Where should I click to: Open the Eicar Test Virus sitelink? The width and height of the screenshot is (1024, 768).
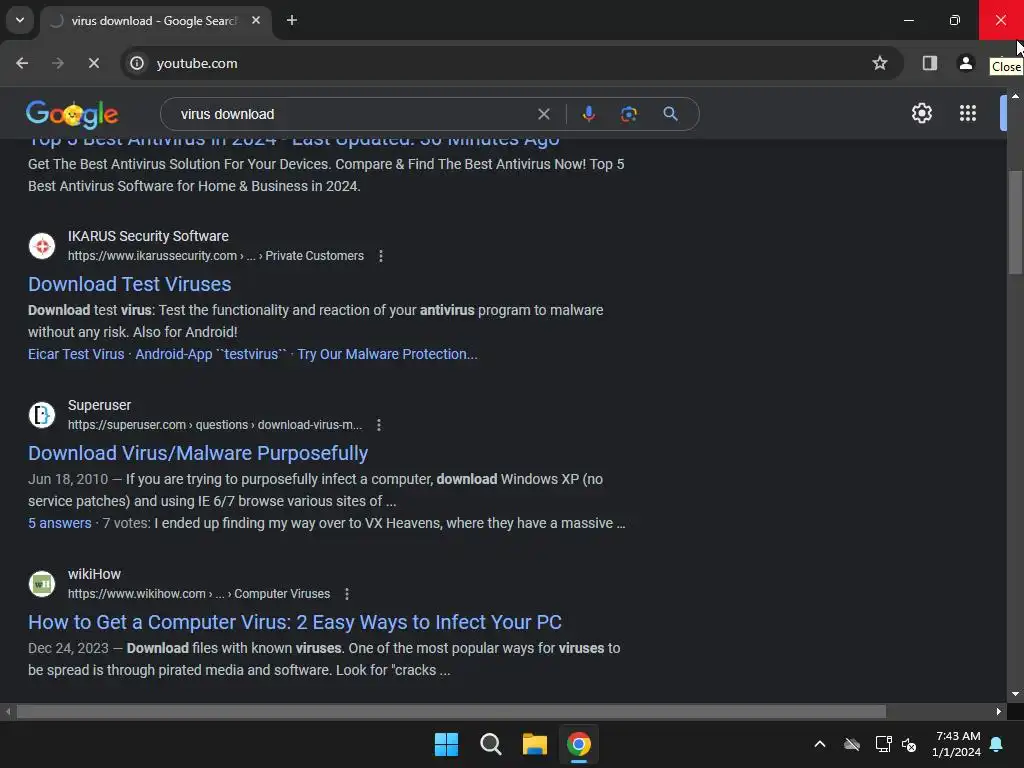pyautogui.click(x=76, y=354)
